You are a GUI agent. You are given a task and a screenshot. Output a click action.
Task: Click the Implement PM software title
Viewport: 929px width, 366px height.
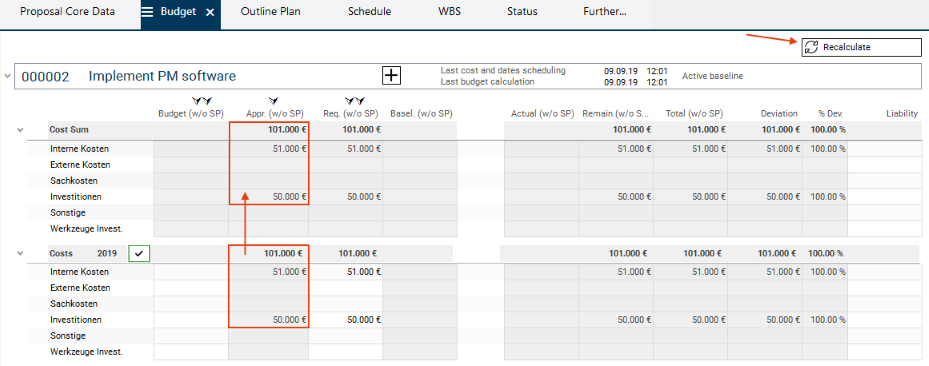[162, 76]
